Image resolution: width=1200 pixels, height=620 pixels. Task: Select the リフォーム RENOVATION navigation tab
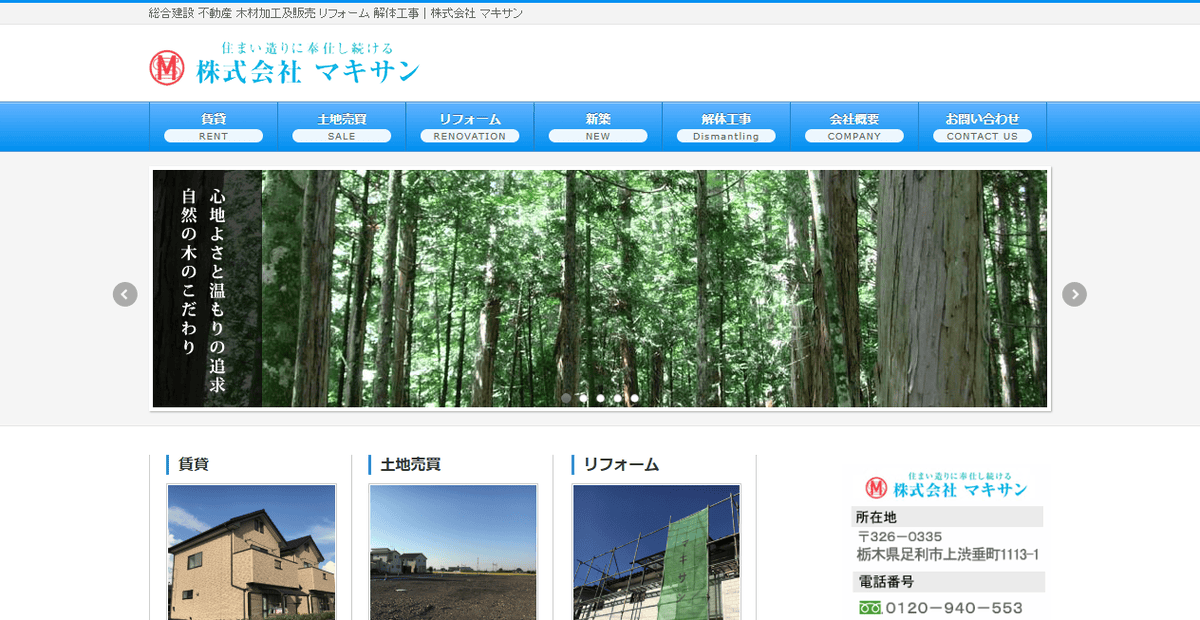469,125
